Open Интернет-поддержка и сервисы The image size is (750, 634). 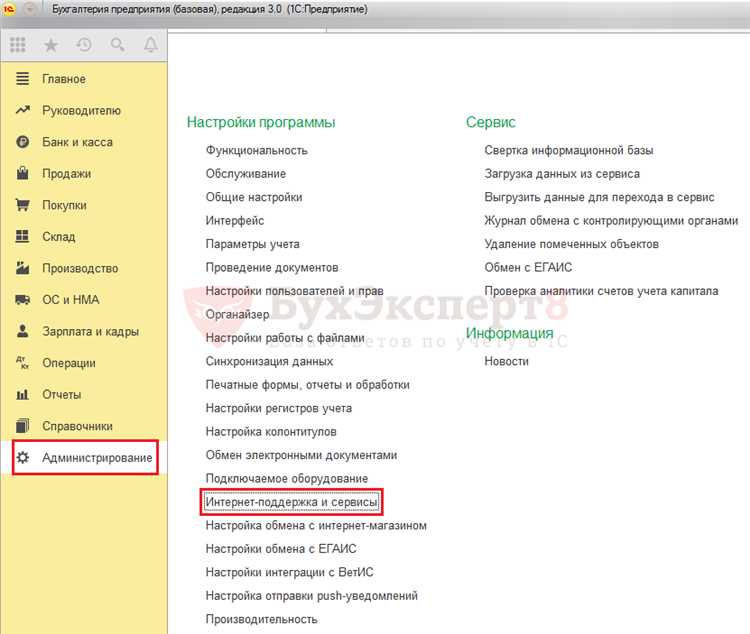click(291, 502)
